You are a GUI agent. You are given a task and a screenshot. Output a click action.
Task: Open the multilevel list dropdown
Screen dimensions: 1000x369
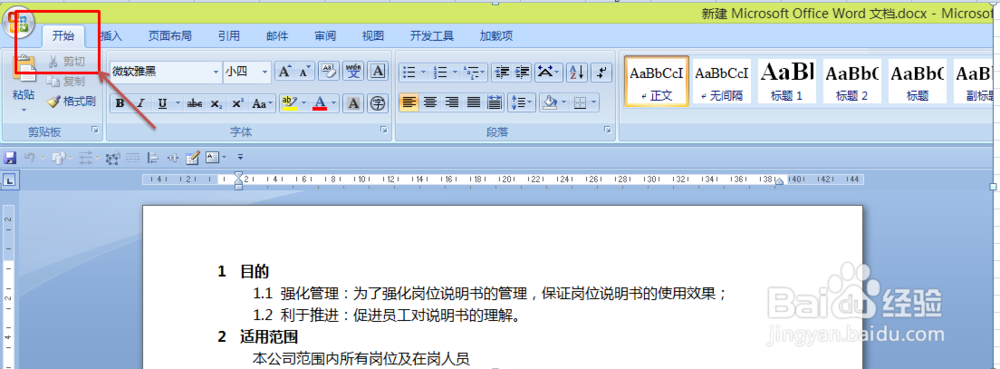(474, 72)
